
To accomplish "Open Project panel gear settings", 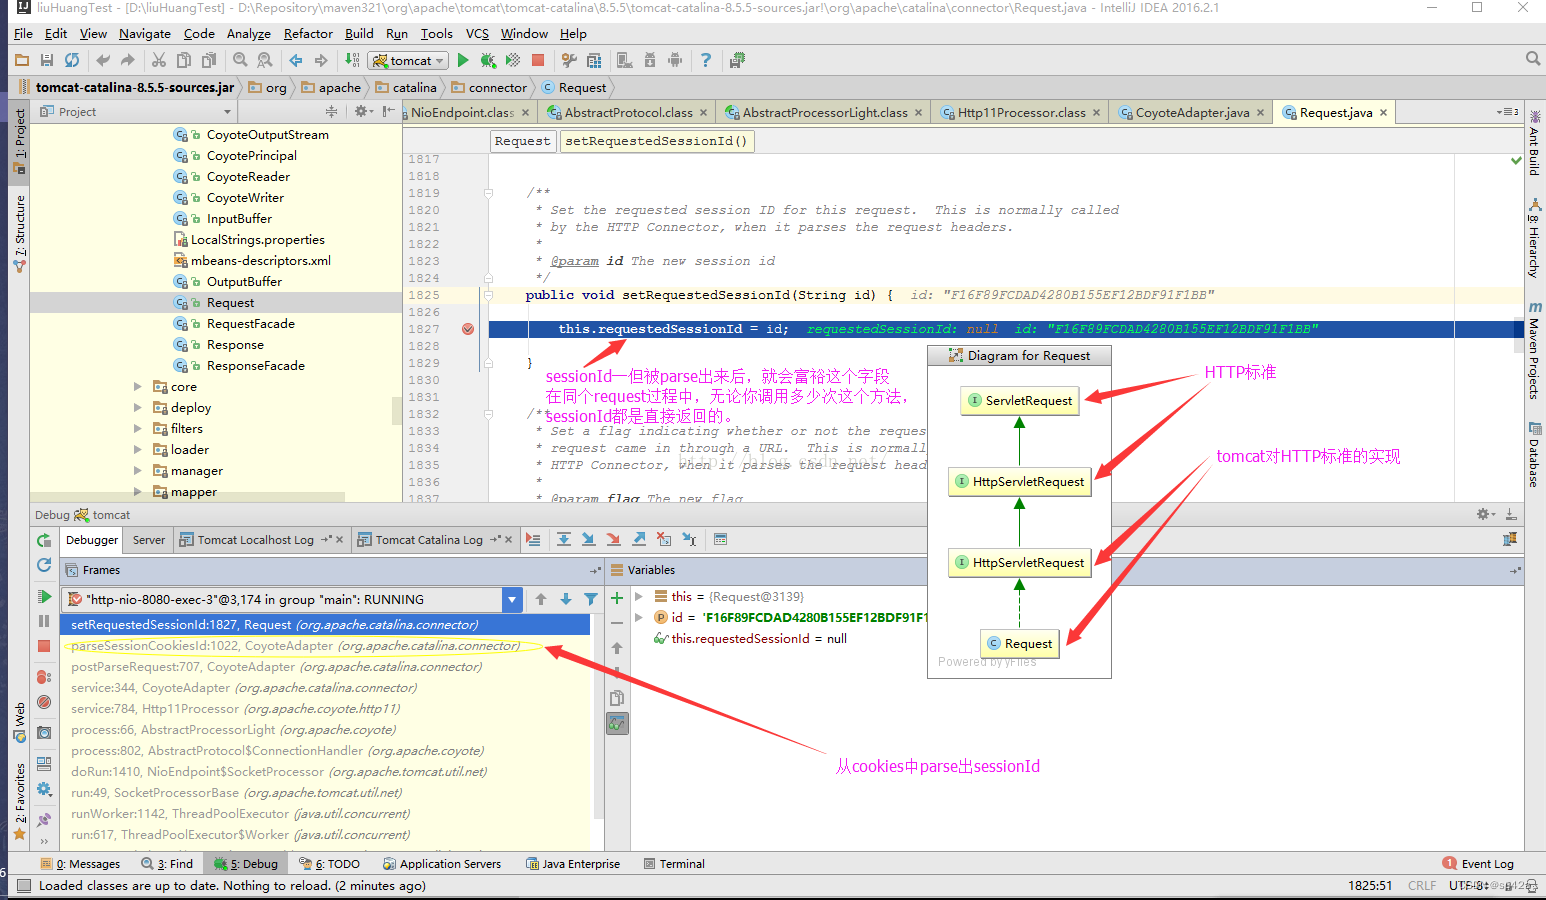I will (362, 111).
